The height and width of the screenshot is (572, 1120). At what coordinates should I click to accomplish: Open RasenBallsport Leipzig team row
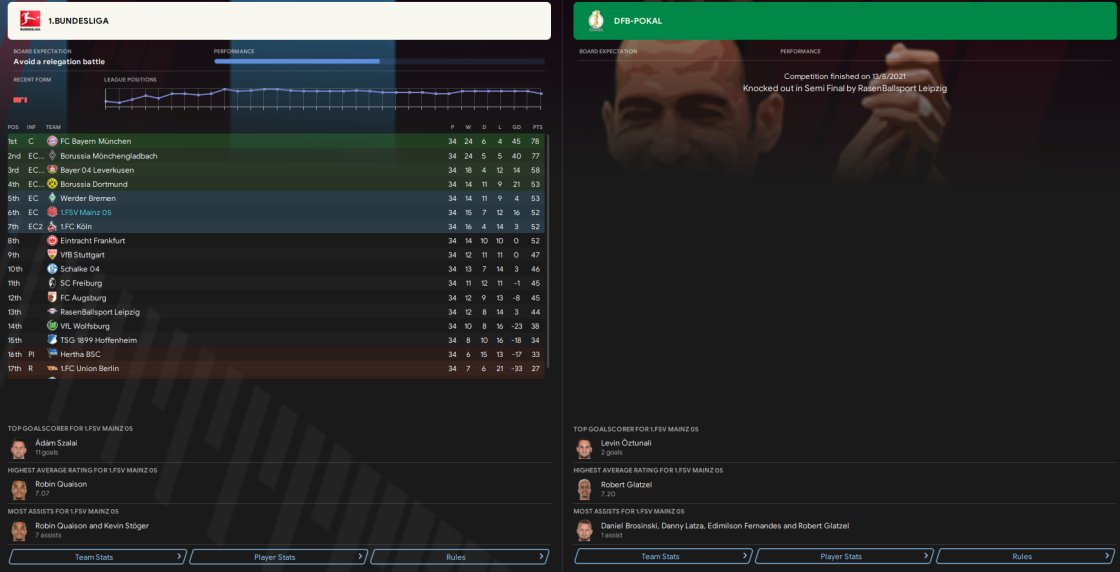pos(276,312)
